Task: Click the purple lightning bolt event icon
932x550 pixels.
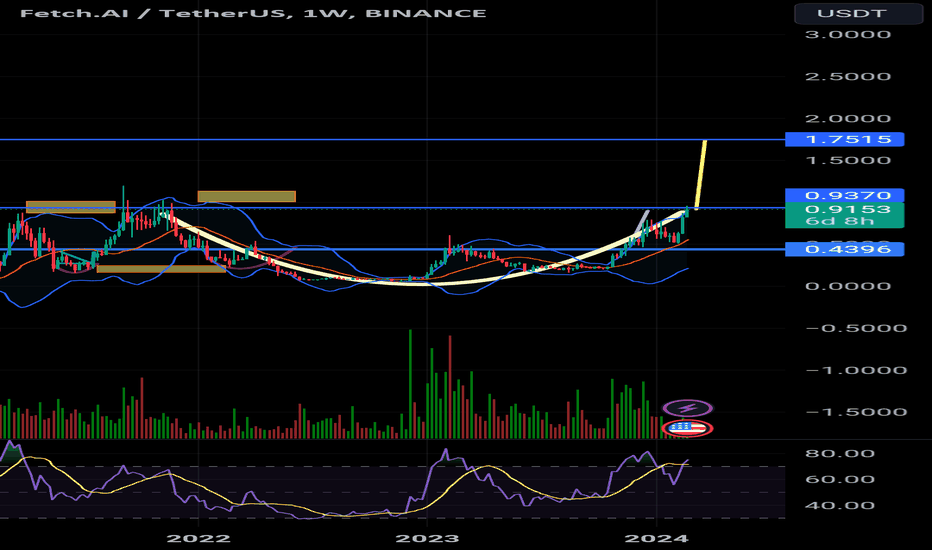Action: tap(688, 408)
